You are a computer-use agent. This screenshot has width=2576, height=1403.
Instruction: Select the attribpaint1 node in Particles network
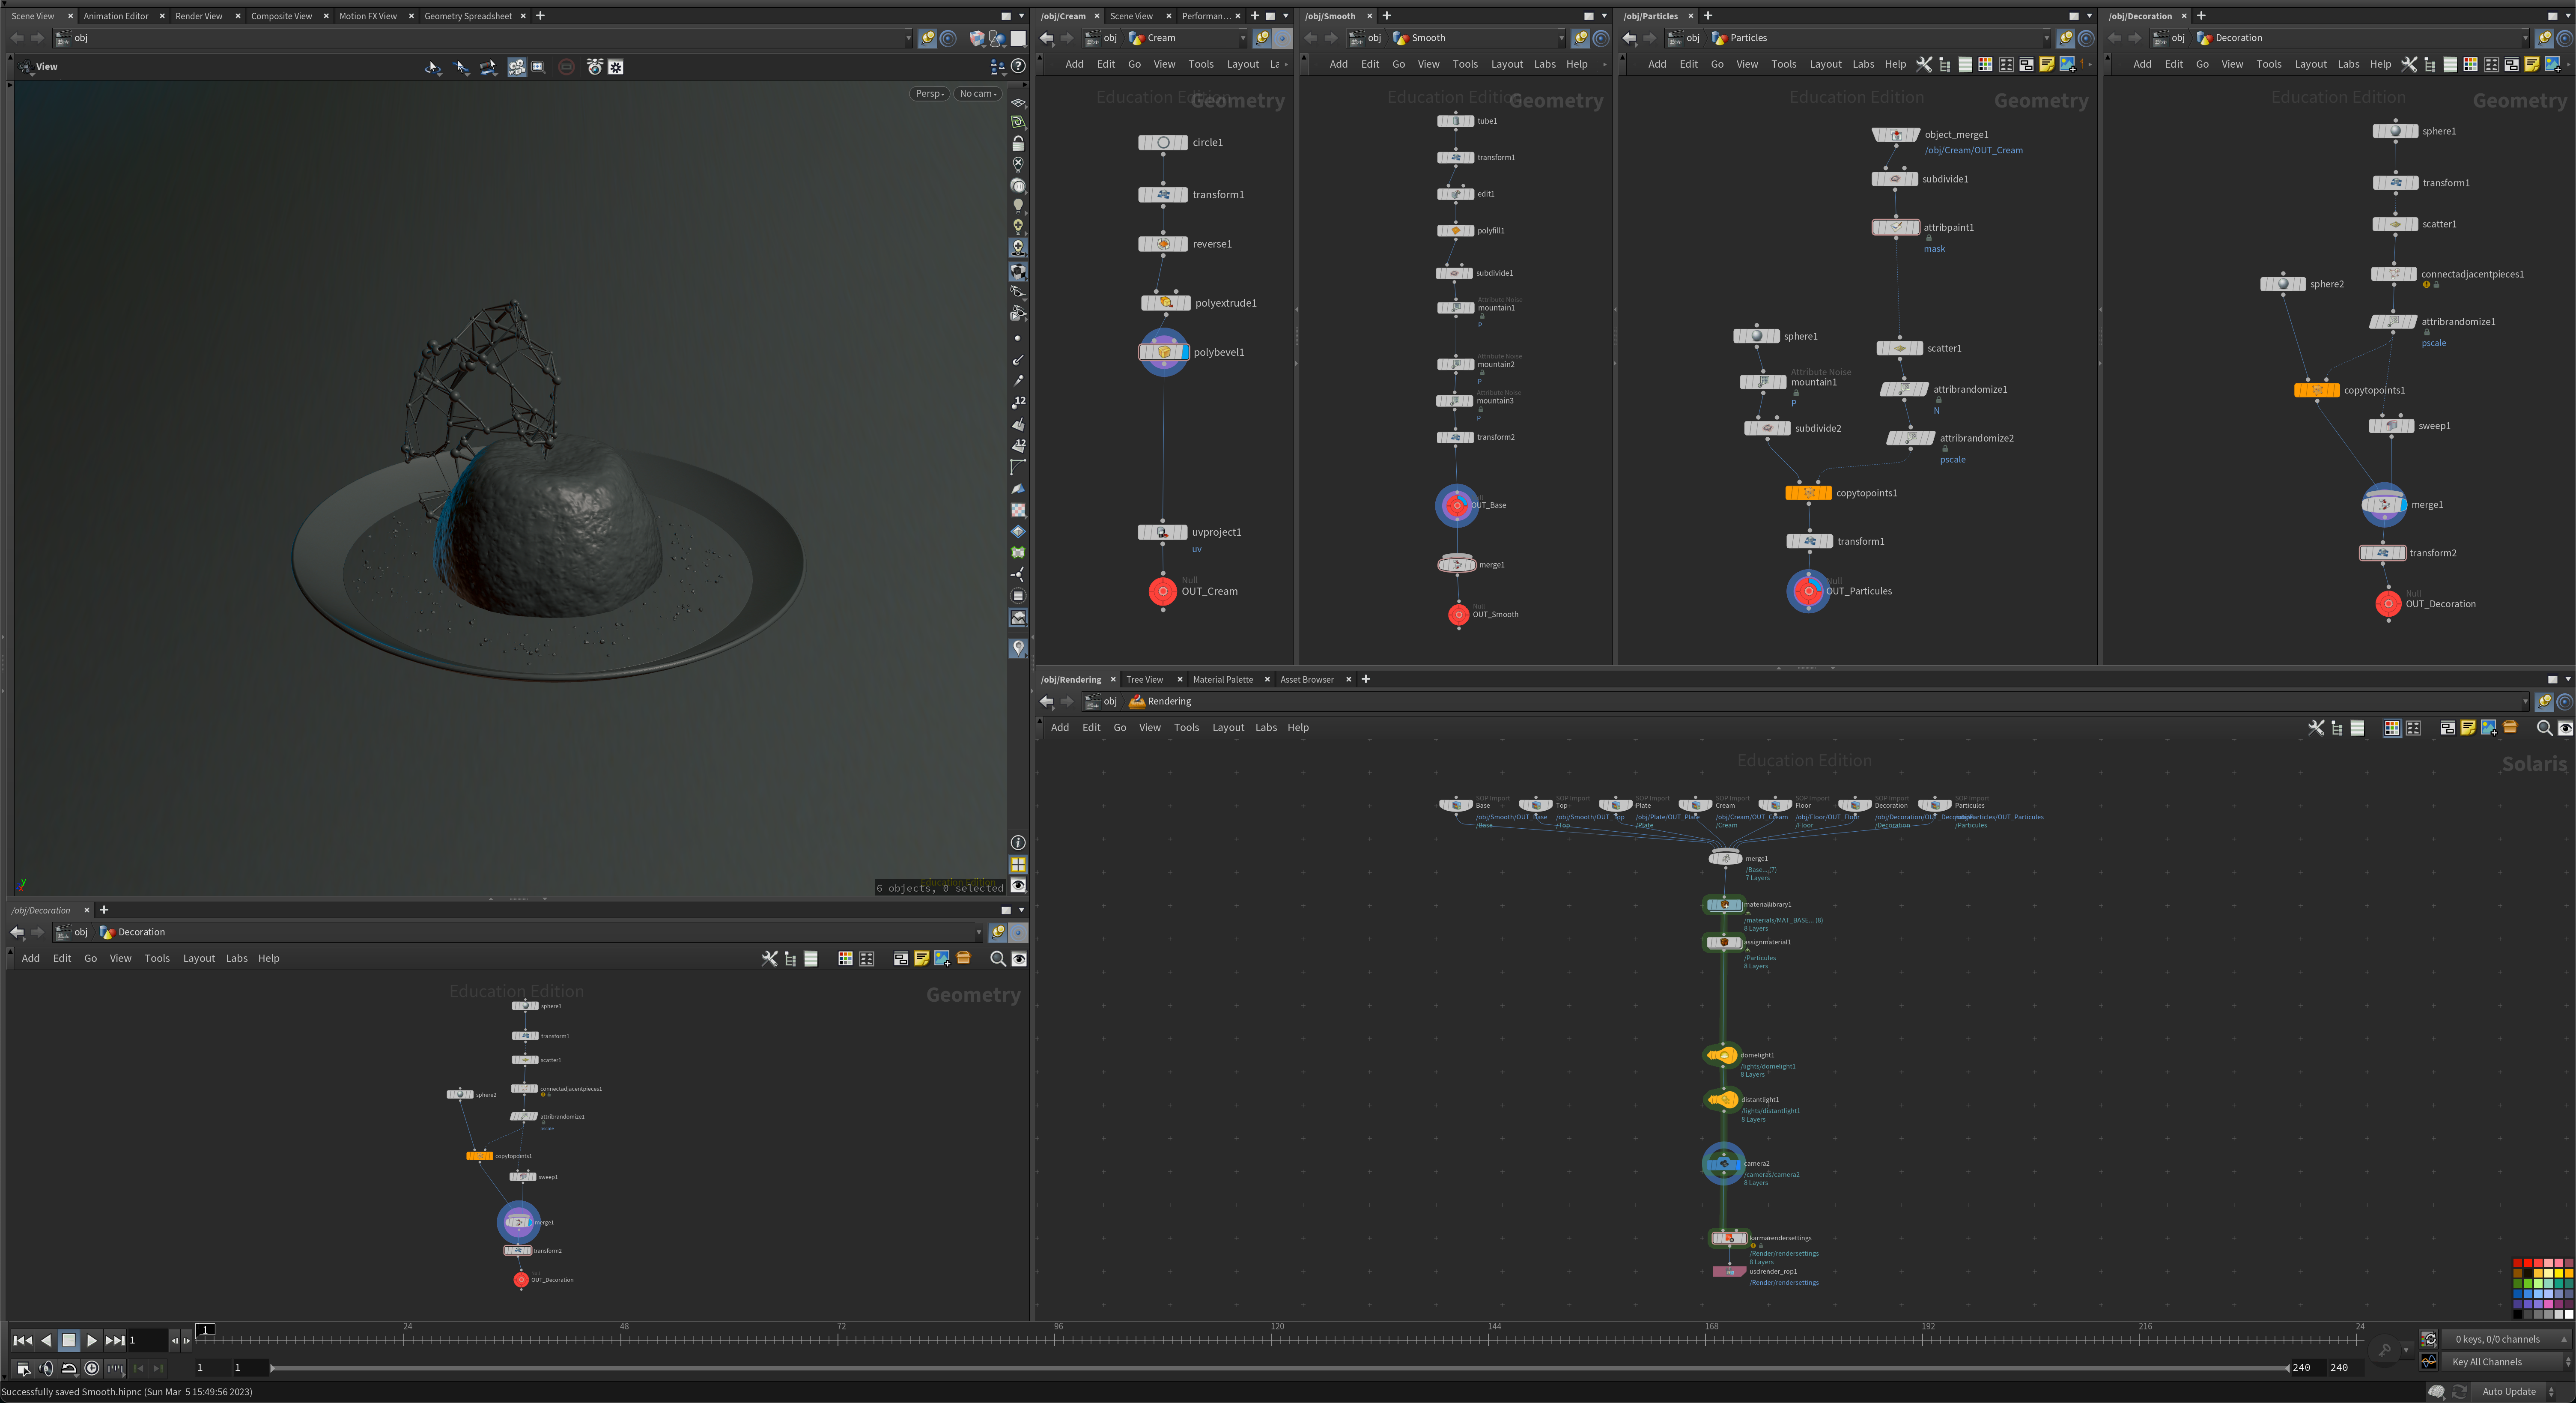pyautogui.click(x=1895, y=227)
